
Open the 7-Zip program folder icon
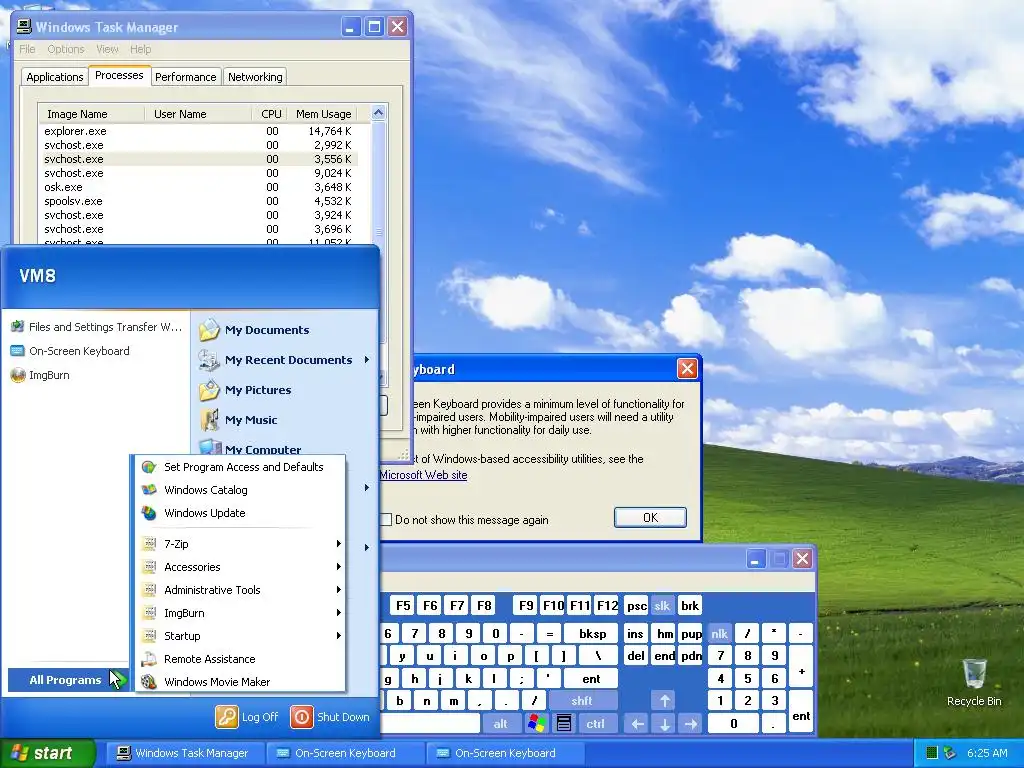pos(150,543)
